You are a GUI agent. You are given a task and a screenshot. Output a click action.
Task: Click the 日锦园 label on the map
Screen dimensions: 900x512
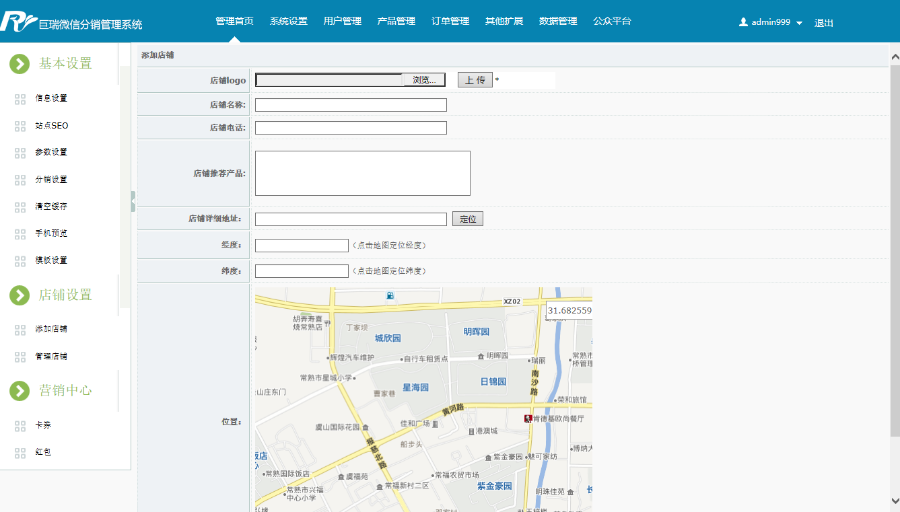tap(493, 381)
